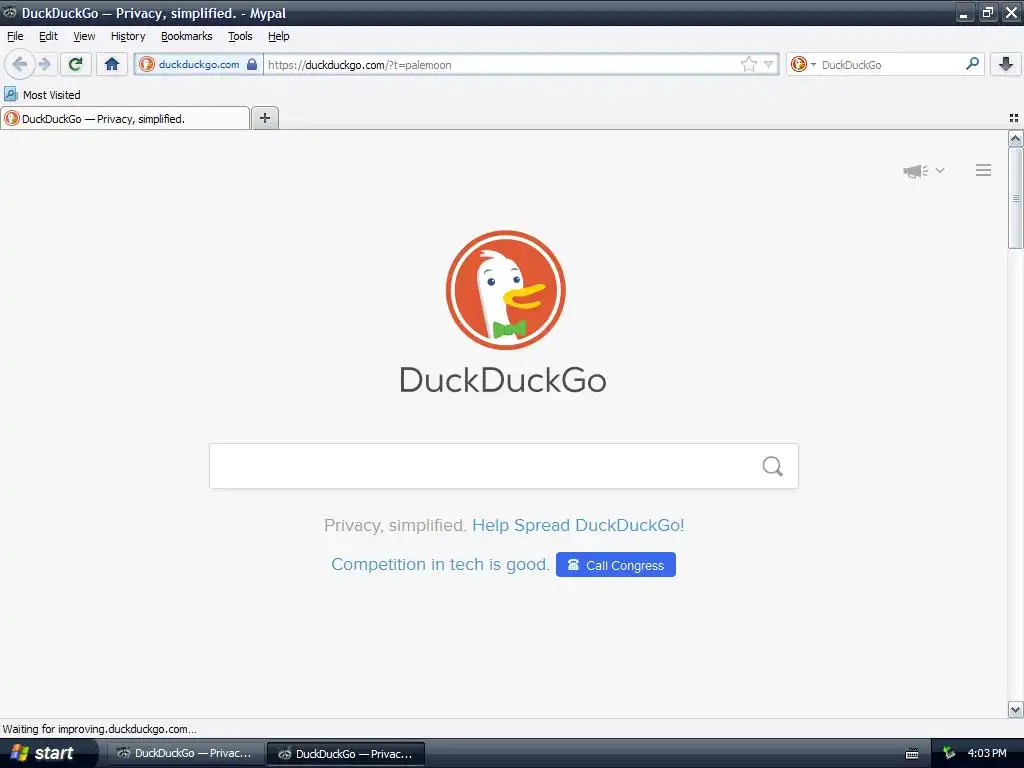Follow the Help Spread DuckDuckGo! link

(x=578, y=525)
